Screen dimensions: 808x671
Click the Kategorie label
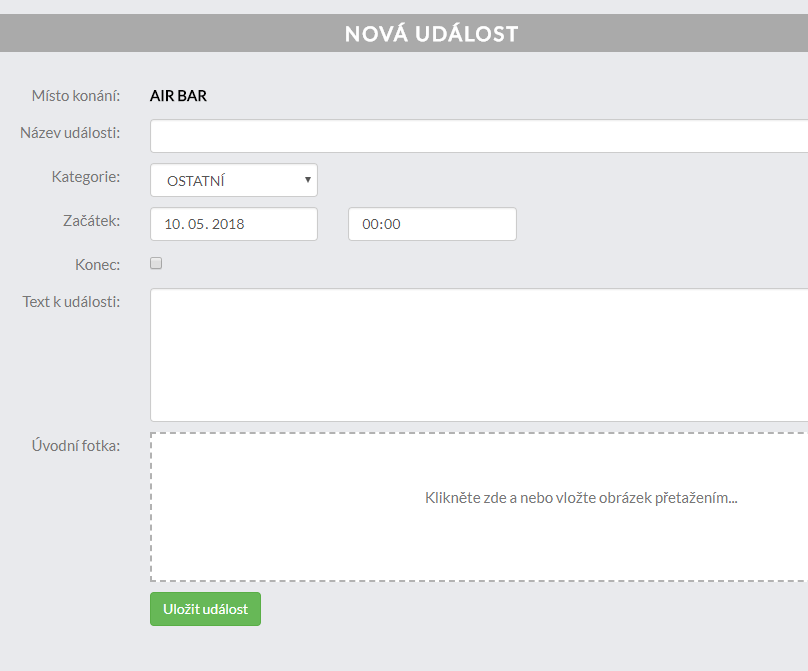point(86,177)
